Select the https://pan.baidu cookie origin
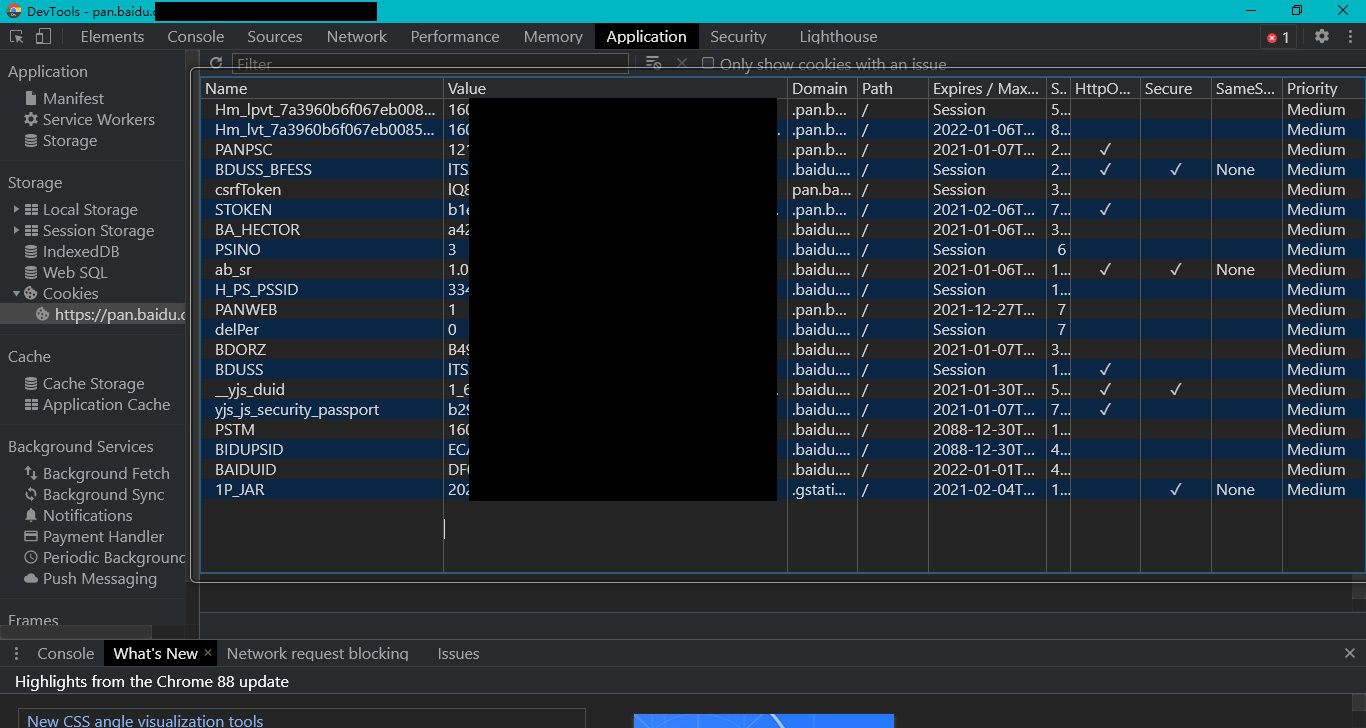The image size is (1366, 728). (x=110, y=314)
